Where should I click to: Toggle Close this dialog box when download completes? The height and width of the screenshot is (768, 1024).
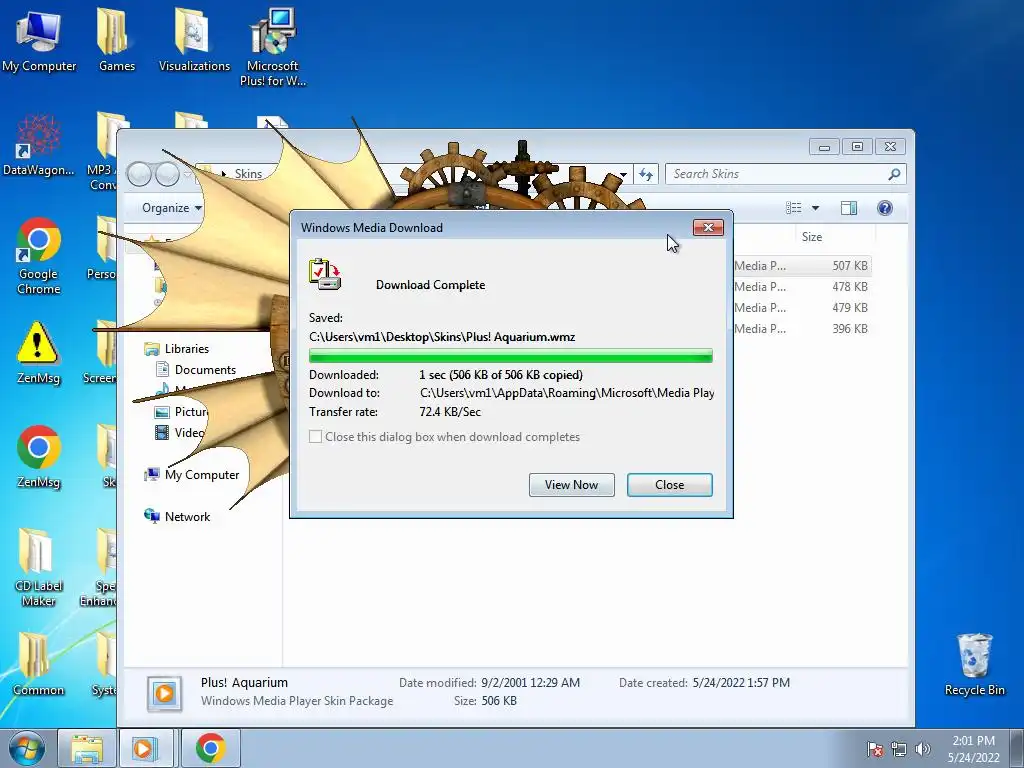(x=315, y=436)
